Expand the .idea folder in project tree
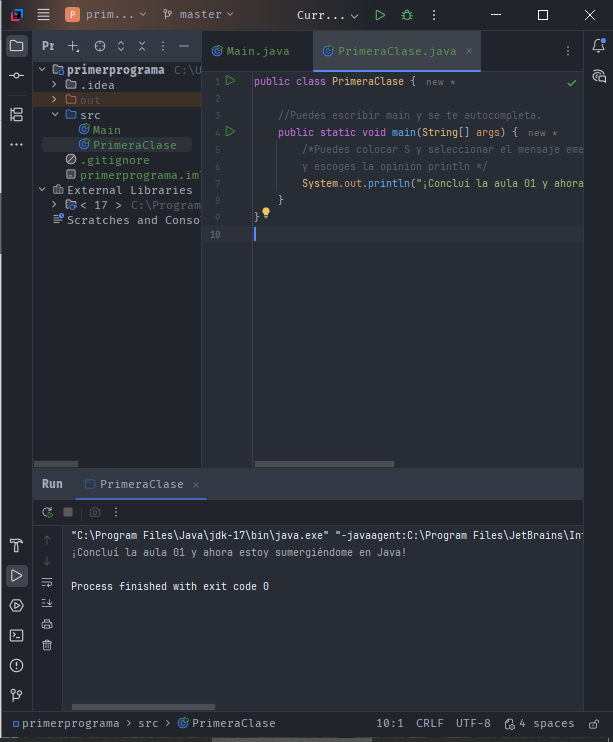 [56, 85]
